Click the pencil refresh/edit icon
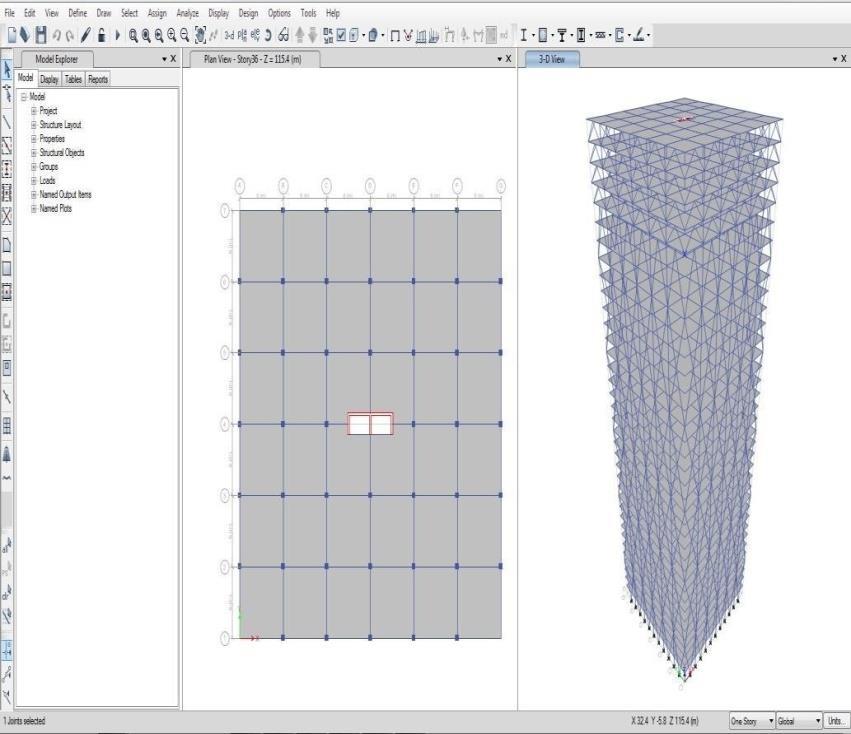Image resolution: width=851 pixels, height=734 pixels. (86, 35)
